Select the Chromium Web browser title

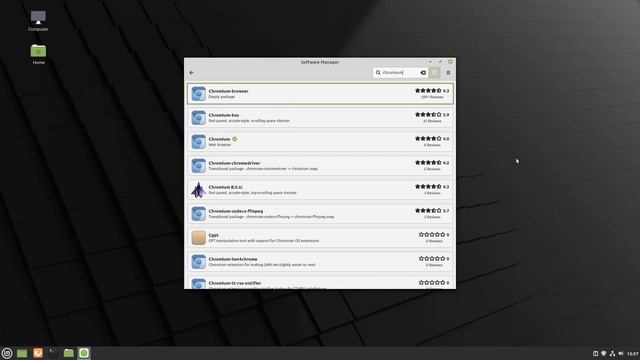pyautogui.click(x=219, y=139)
